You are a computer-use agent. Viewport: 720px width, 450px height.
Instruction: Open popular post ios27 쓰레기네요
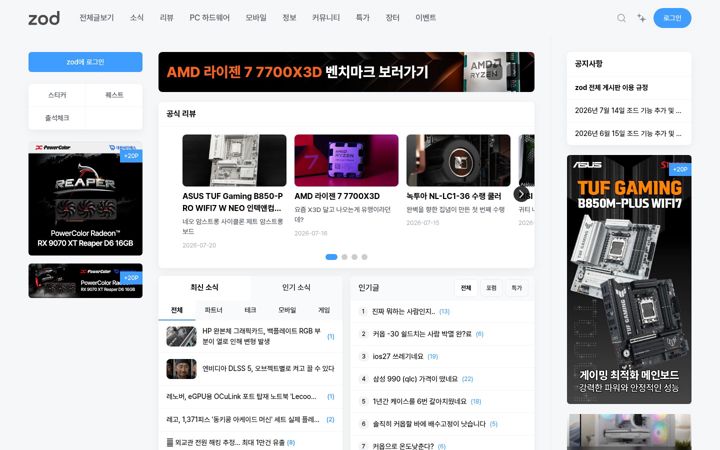[398, 356]
